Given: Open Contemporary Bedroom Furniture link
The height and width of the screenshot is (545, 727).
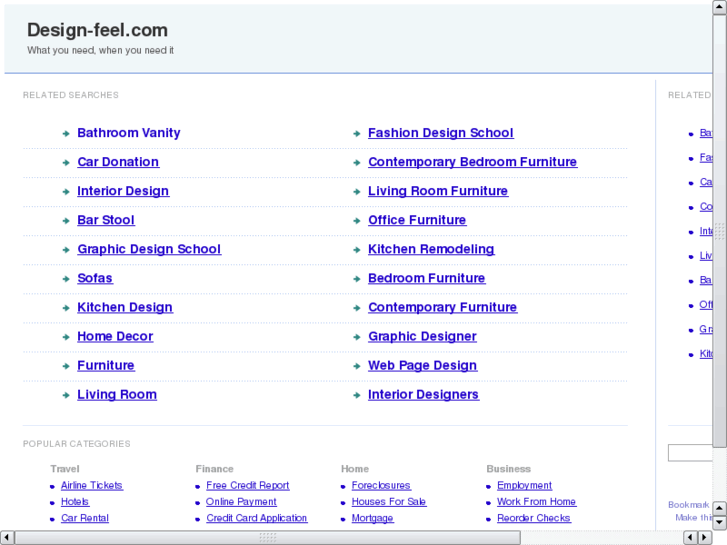Looking at the screenshot, I should coord(472,162).
